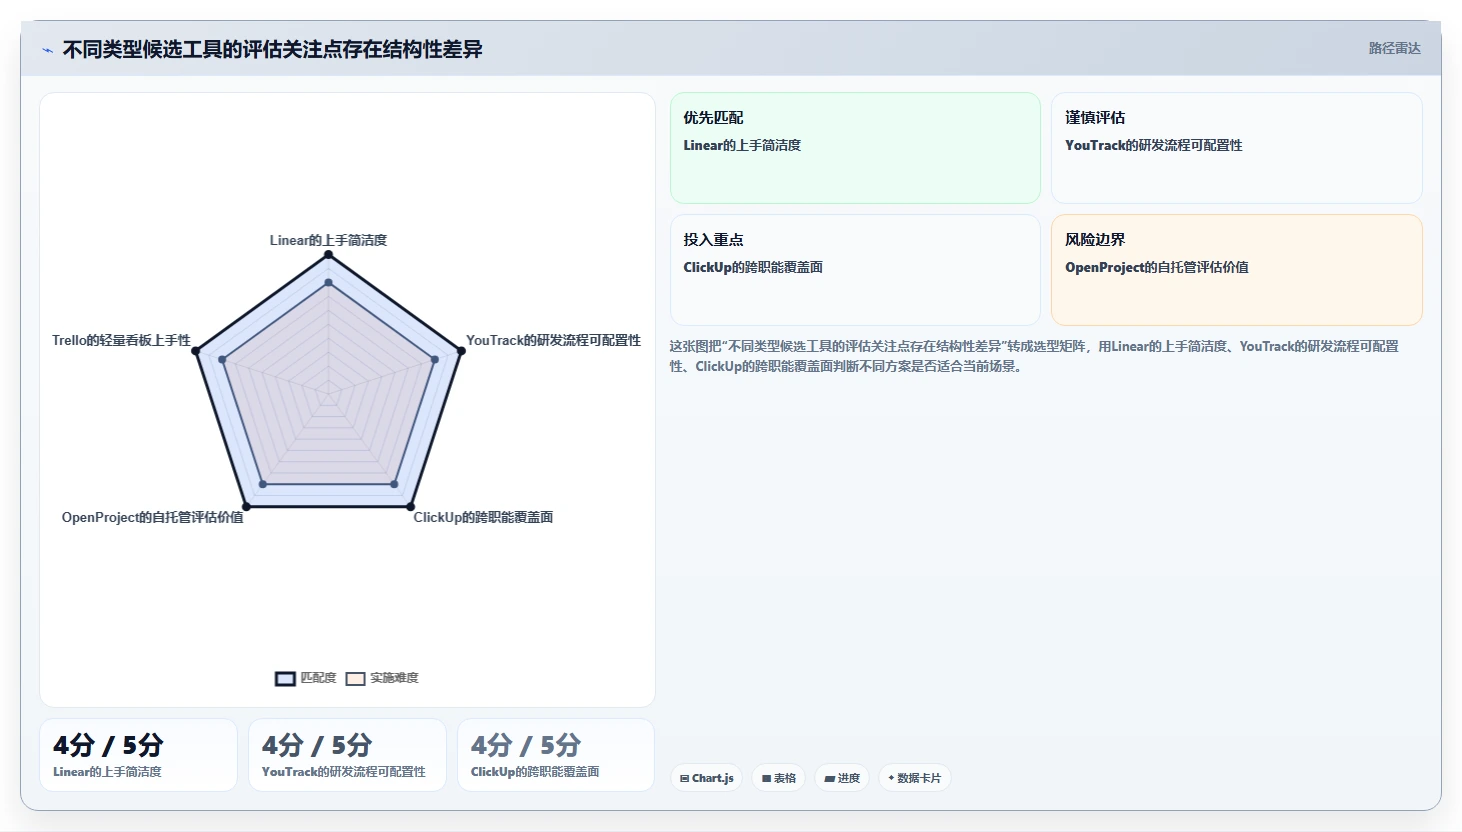Select the 谨慎评估 card

[x=1237, y=148]
